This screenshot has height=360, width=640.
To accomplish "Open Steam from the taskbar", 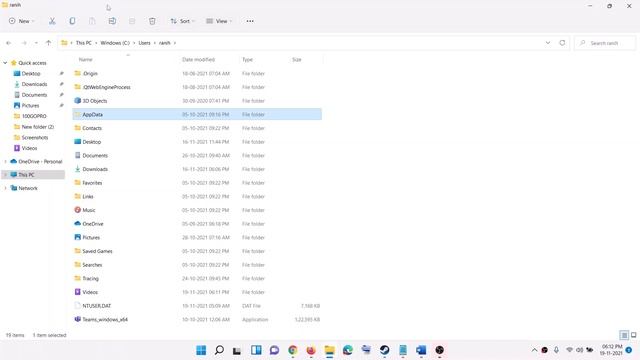I will click(x=384, y=350).
